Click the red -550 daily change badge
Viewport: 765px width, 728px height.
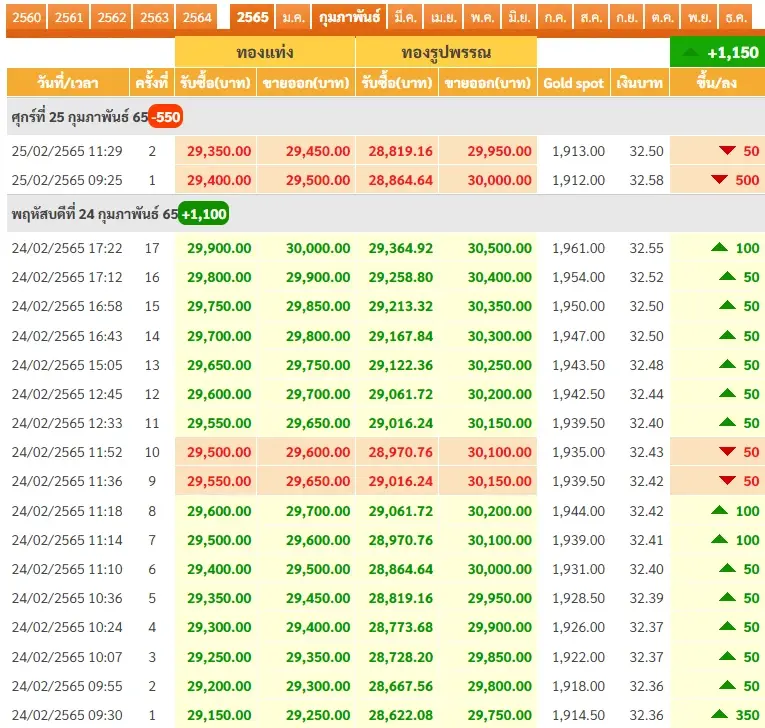pyautogui.click(x=165, y=117)
